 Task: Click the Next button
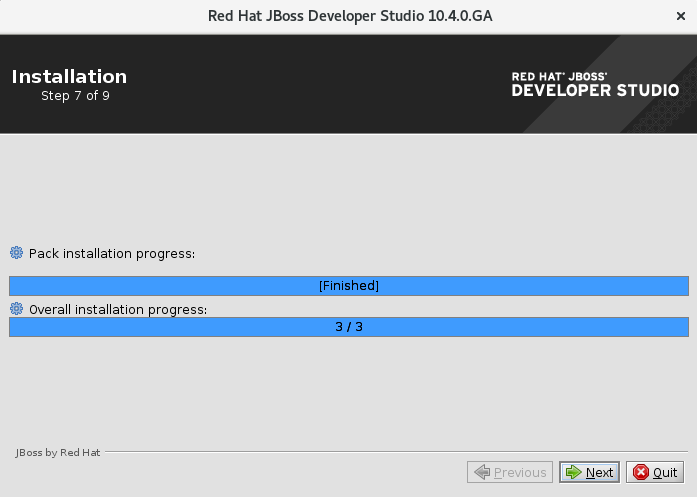[589, 472]
